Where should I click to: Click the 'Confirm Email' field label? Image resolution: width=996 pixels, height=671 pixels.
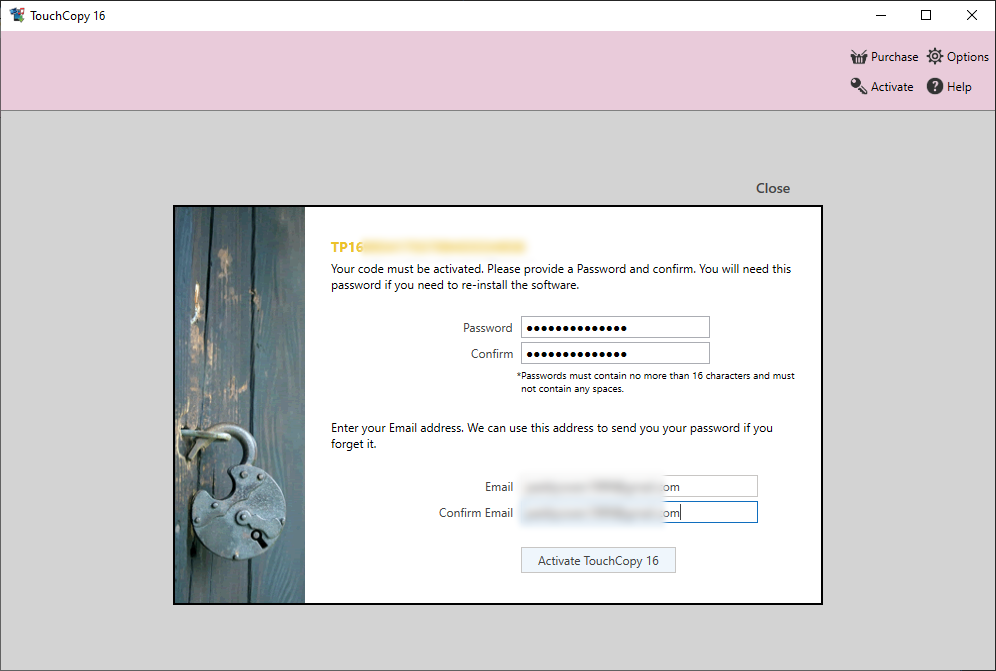coord(476,513)
